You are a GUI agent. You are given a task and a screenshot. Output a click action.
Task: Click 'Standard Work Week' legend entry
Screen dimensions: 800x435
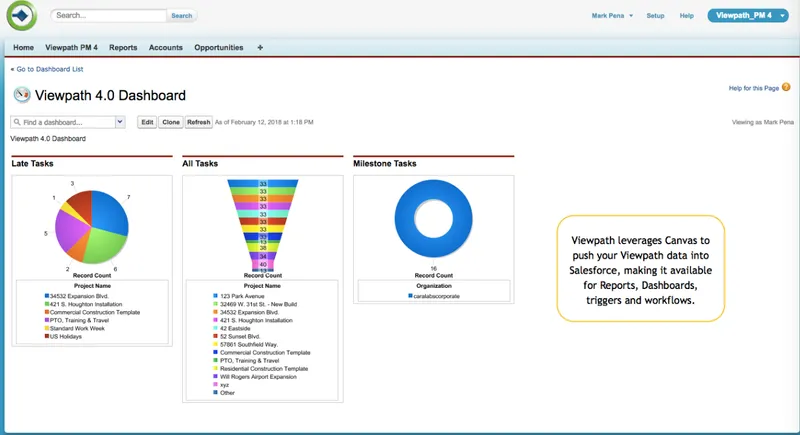(x=77, y=328)
